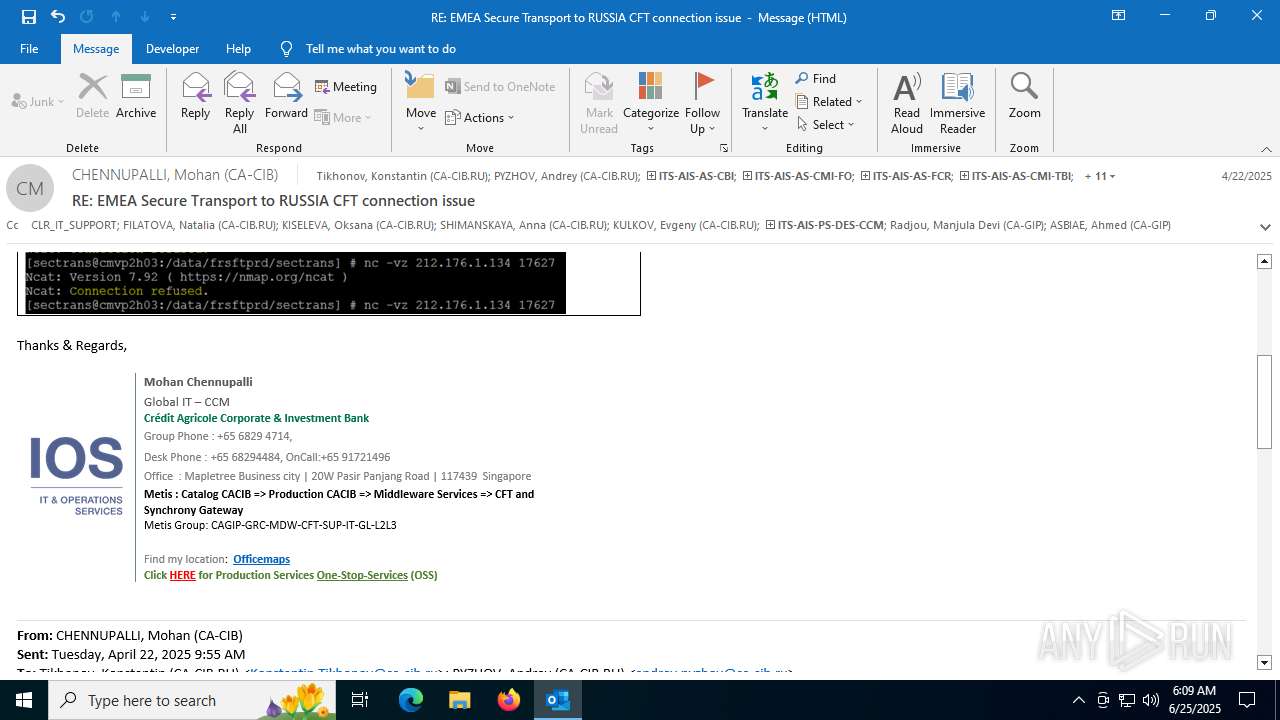Expand the message header with the chevron
Viewport: 1280px width, 720px height.
point(1265,227)
